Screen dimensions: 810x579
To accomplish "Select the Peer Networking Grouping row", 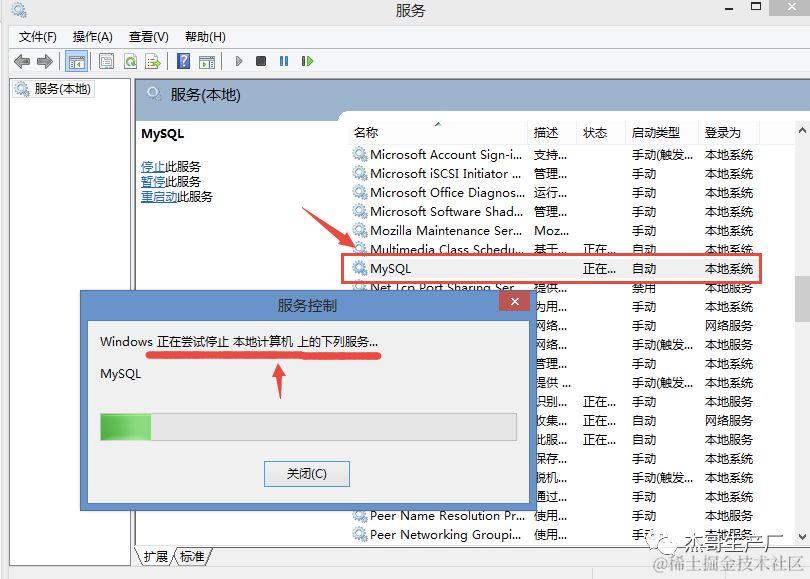I will click(x=553, y=535).
